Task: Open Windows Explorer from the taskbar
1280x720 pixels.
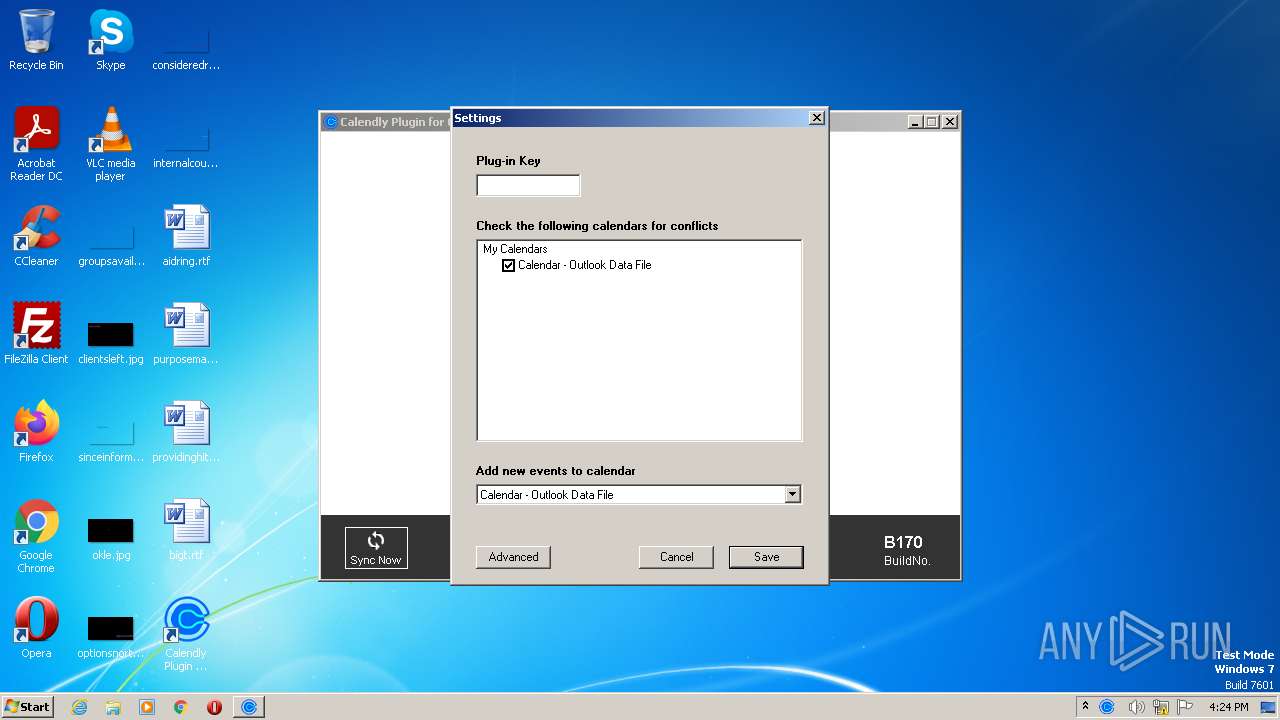Action: 113,707
